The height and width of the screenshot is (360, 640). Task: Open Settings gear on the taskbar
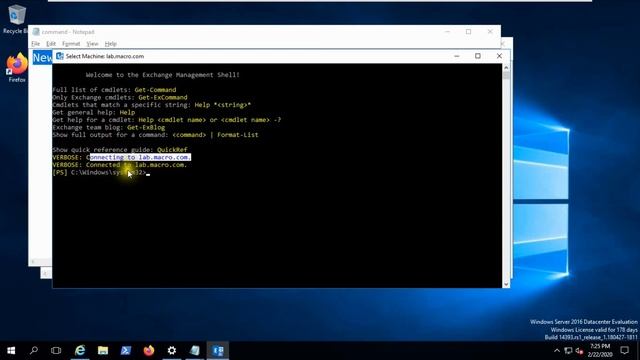click(x=172, y=351)
